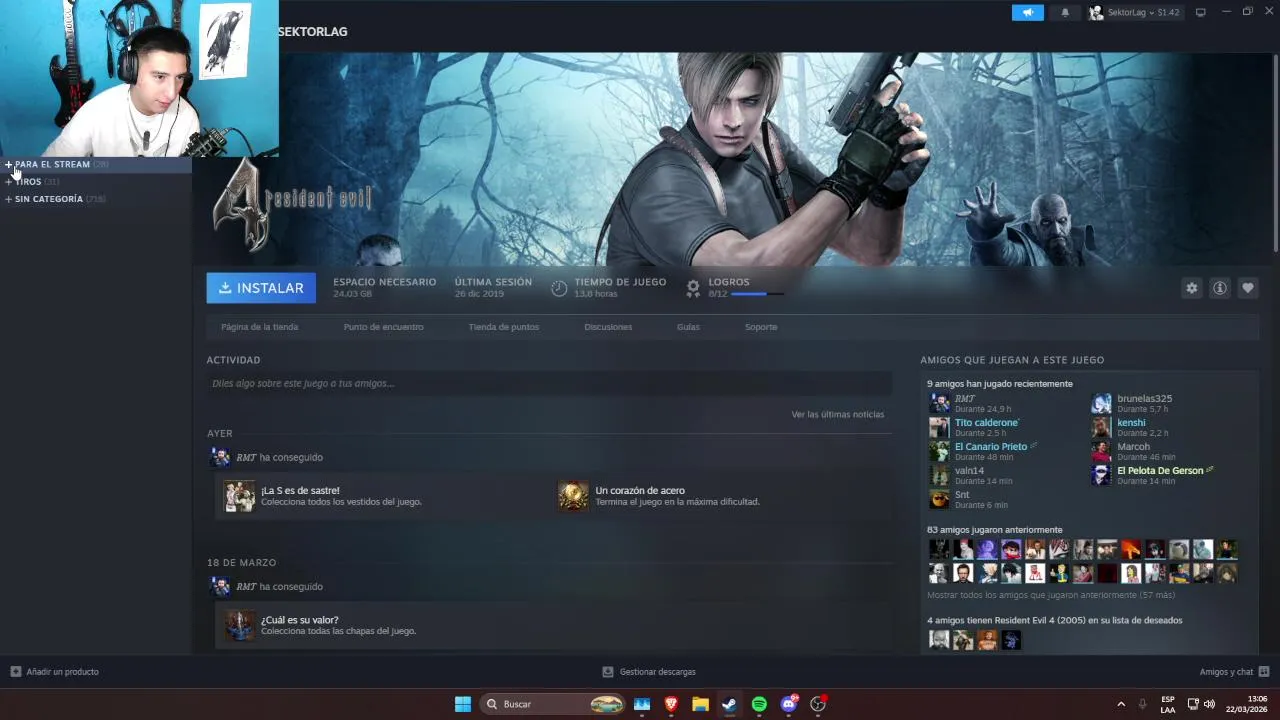1280x720 pixels.
Task: Click Gestionar descargas
Action: pos(648,672)
